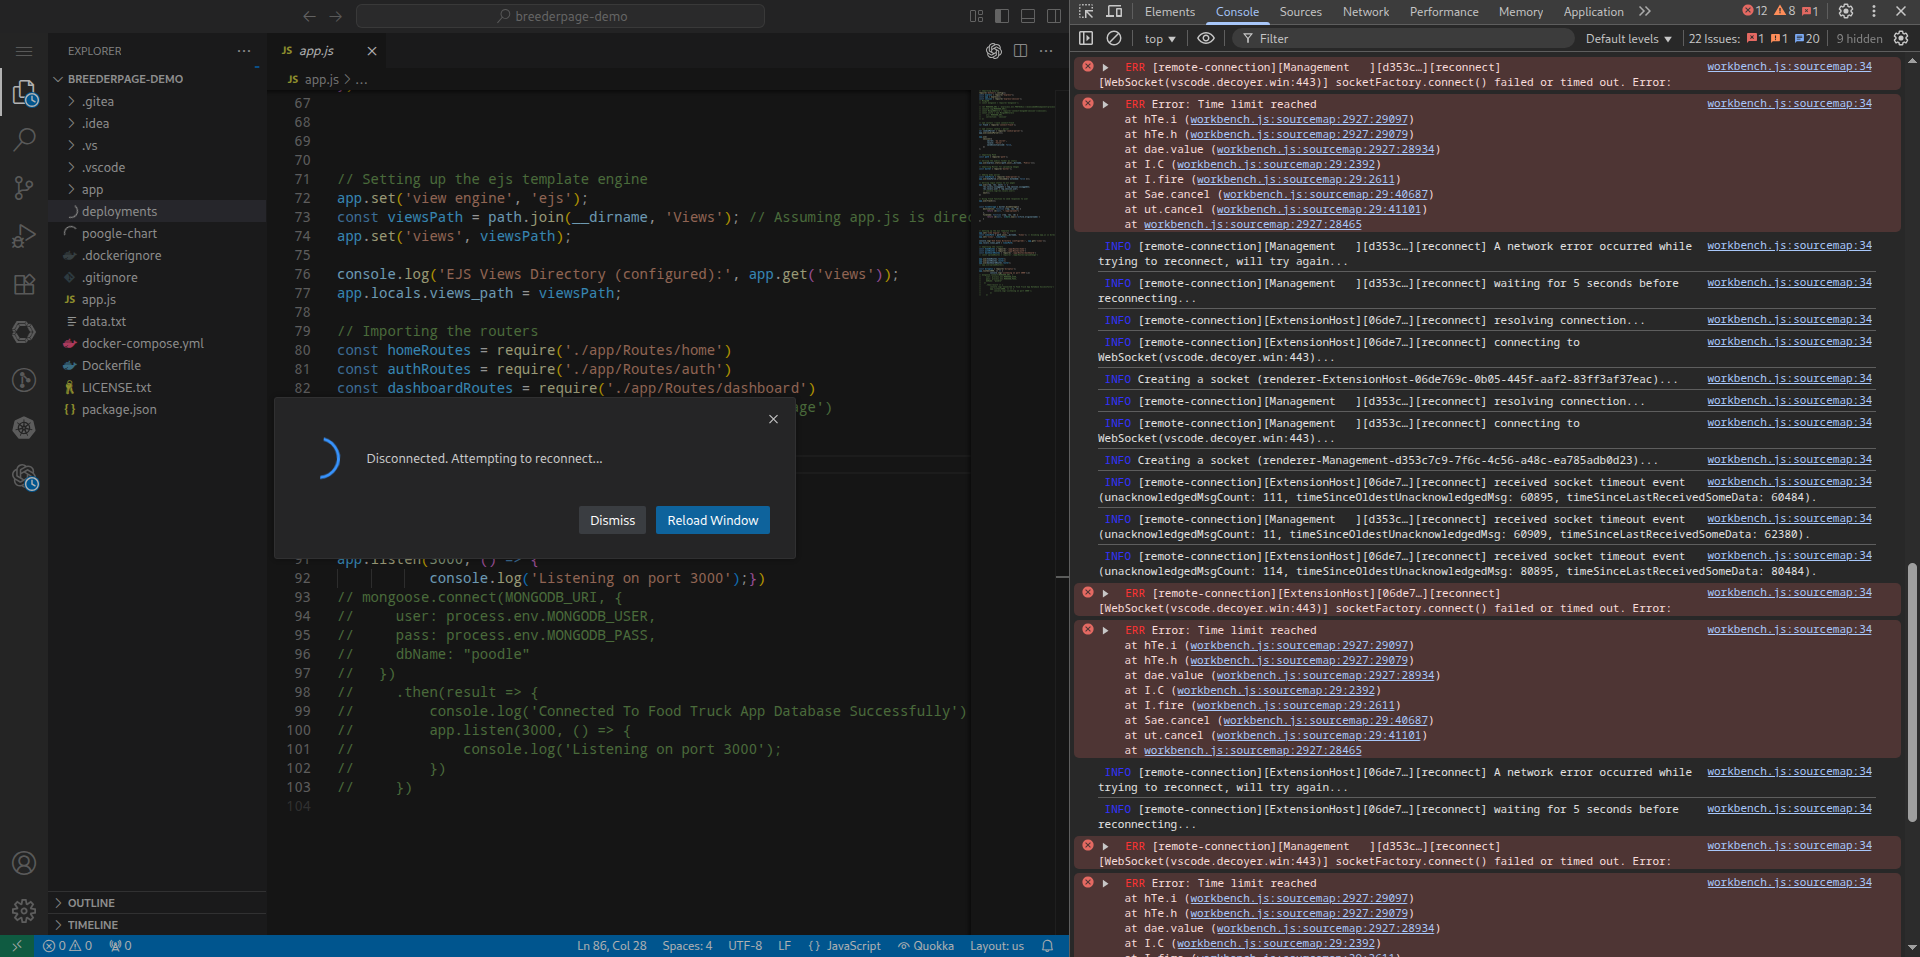This screenshot has width=1920, height=957.
Task: Click the Reload Window button
Action: click(x=712, y=520)
